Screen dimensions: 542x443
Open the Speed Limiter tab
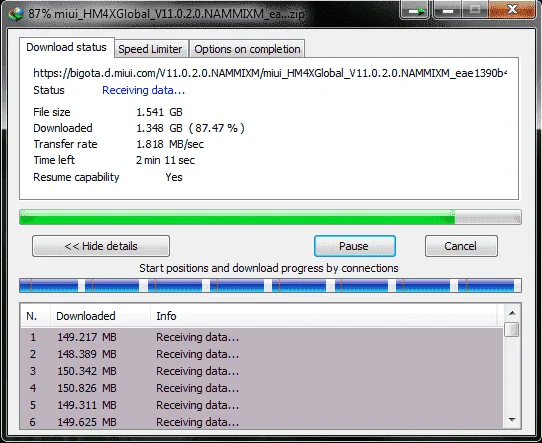point(150,49)
